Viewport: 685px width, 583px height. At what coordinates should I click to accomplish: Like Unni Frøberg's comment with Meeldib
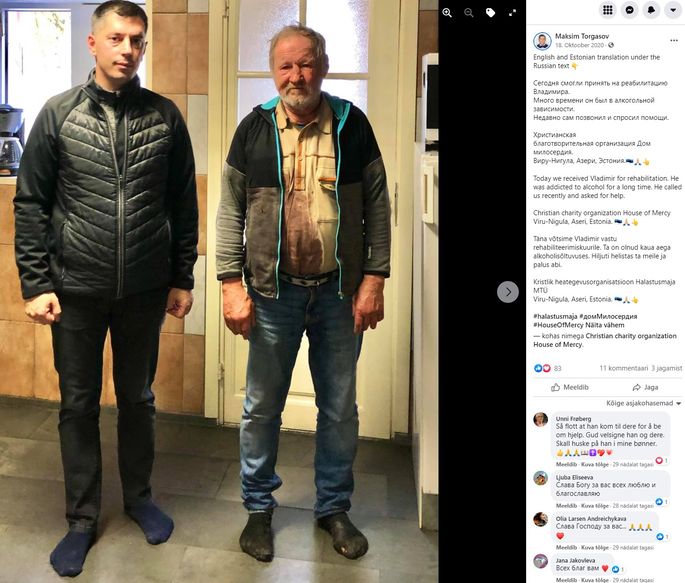coord(566,464)
